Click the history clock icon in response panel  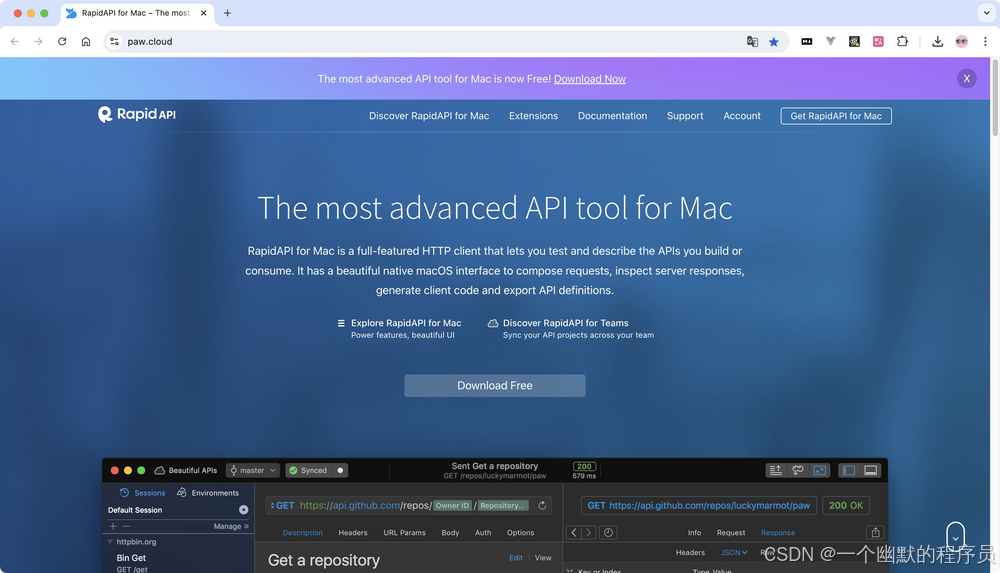coord(608,532)
